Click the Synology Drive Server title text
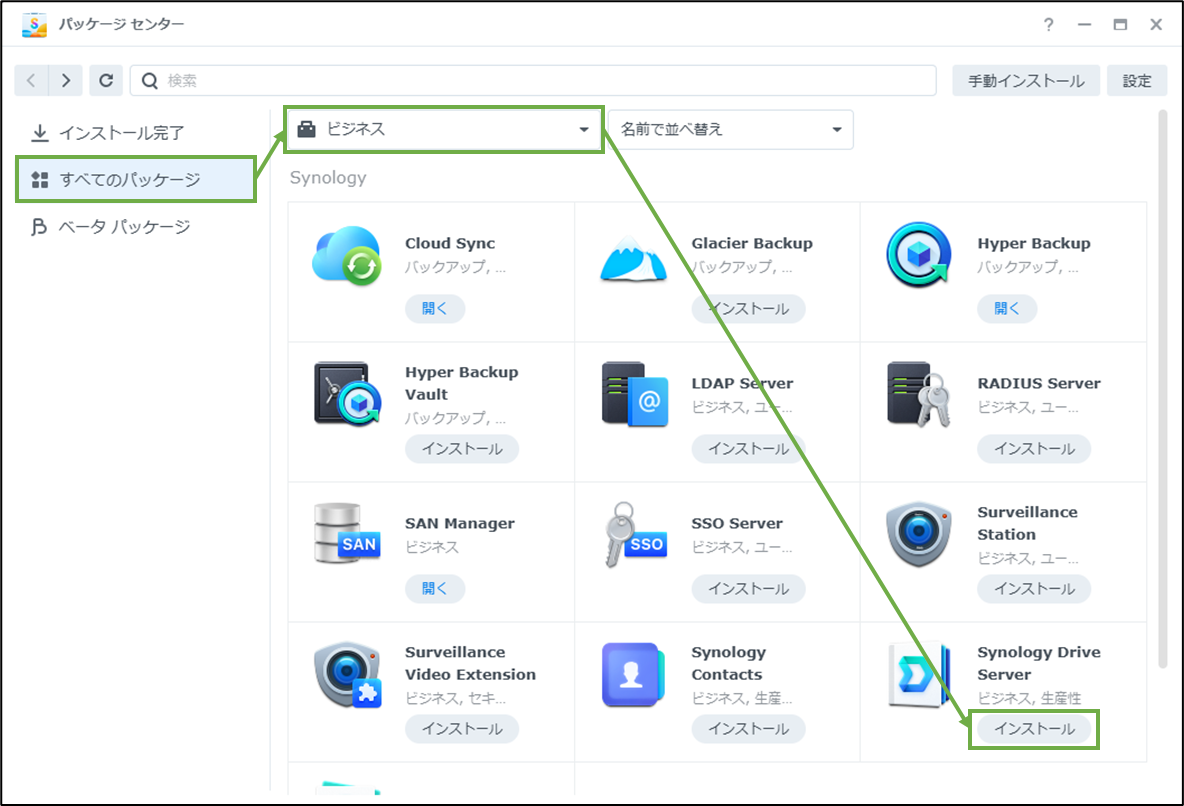The height and width of the screenshot is (806, 1184). point(1039,663)
